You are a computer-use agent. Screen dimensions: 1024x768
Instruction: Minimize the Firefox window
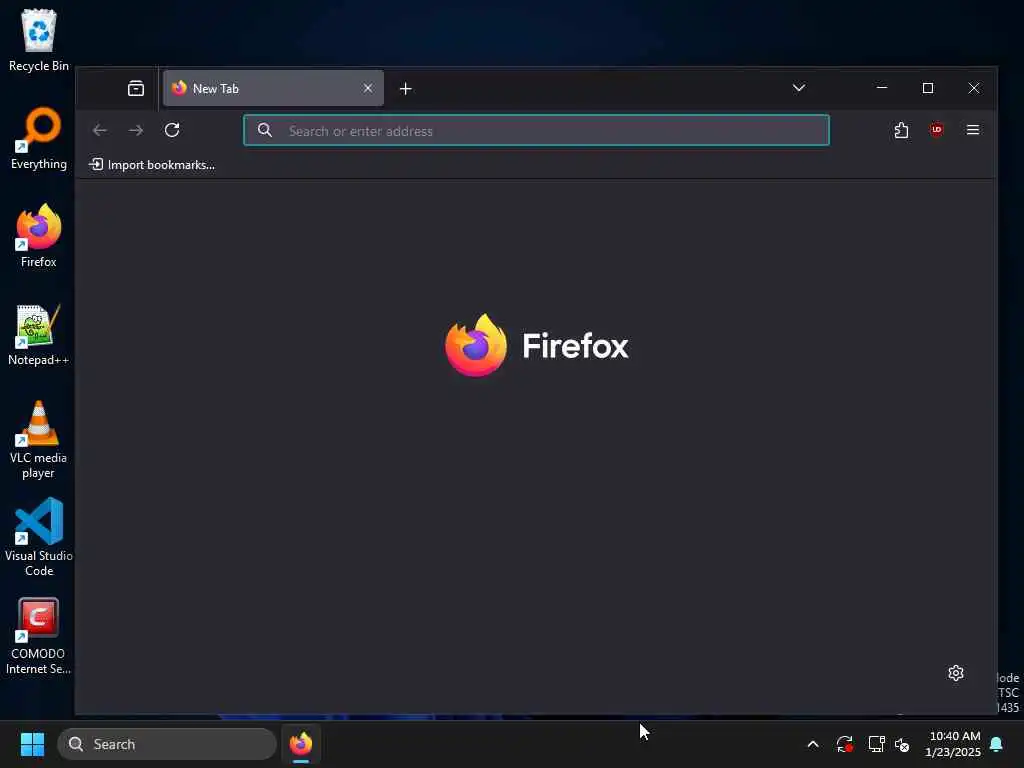882,88
